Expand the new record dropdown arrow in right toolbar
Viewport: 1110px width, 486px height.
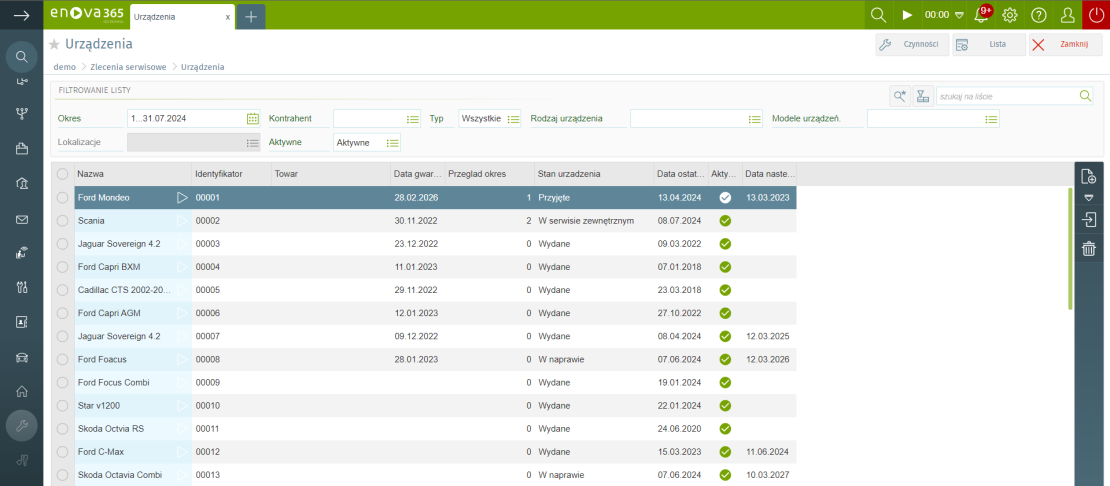pos(1089,198)
